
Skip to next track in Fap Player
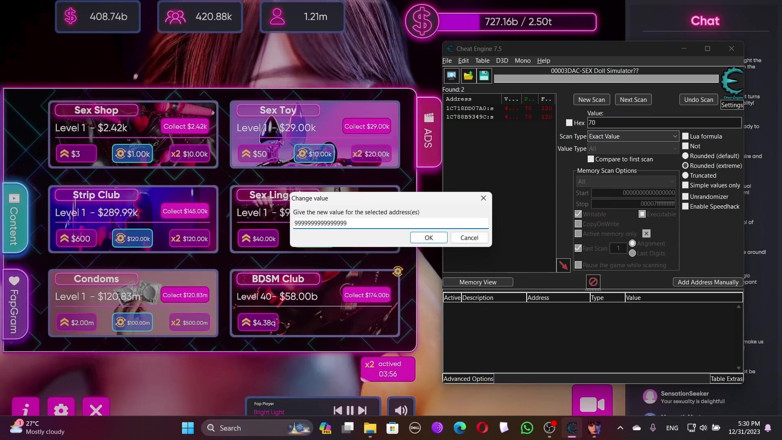pos(363,410)
